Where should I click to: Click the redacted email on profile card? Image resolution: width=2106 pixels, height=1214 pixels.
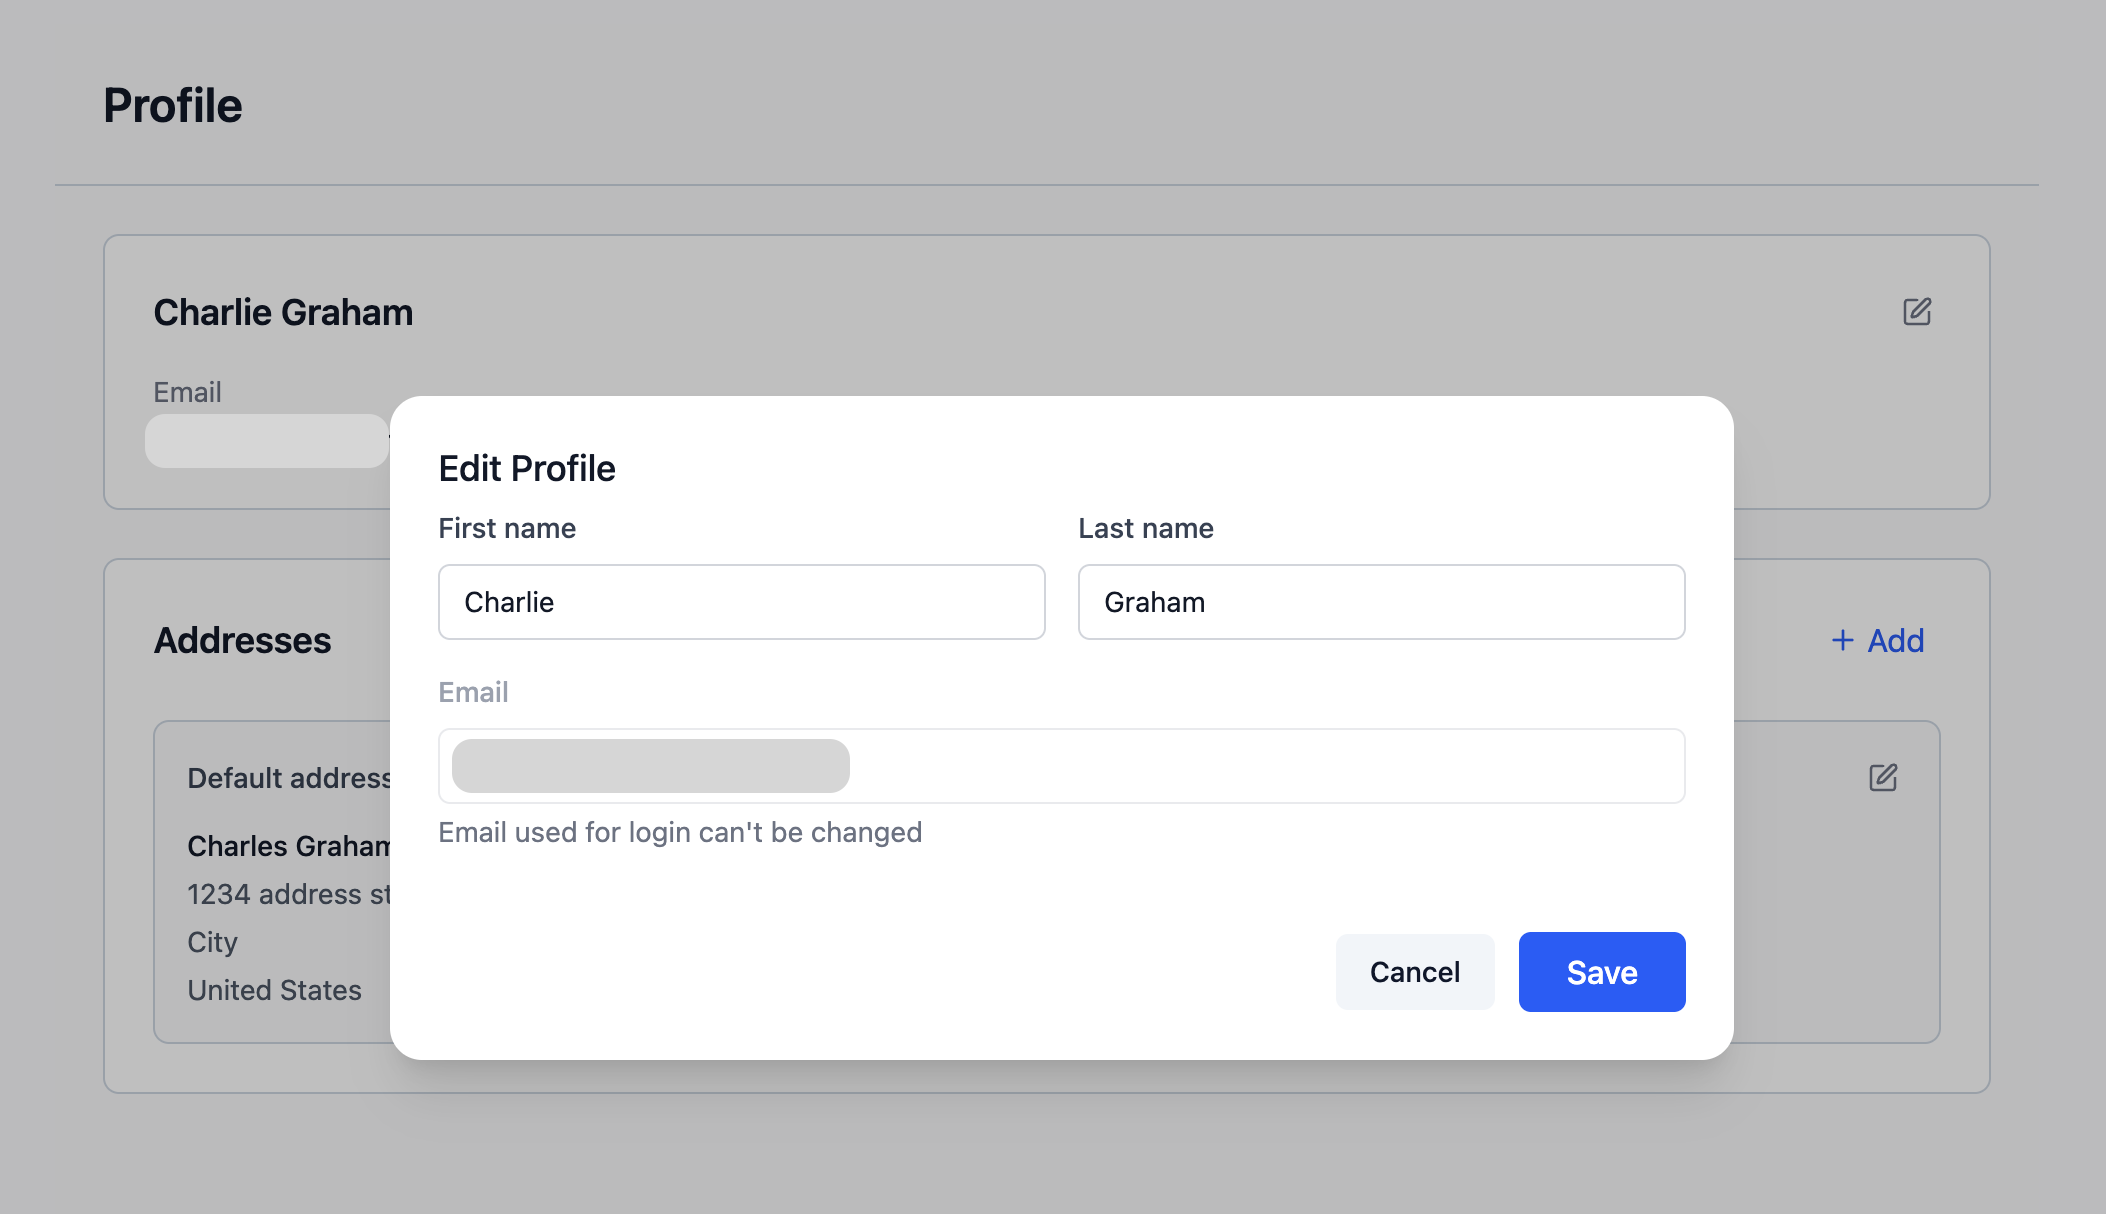click(266, 441)
